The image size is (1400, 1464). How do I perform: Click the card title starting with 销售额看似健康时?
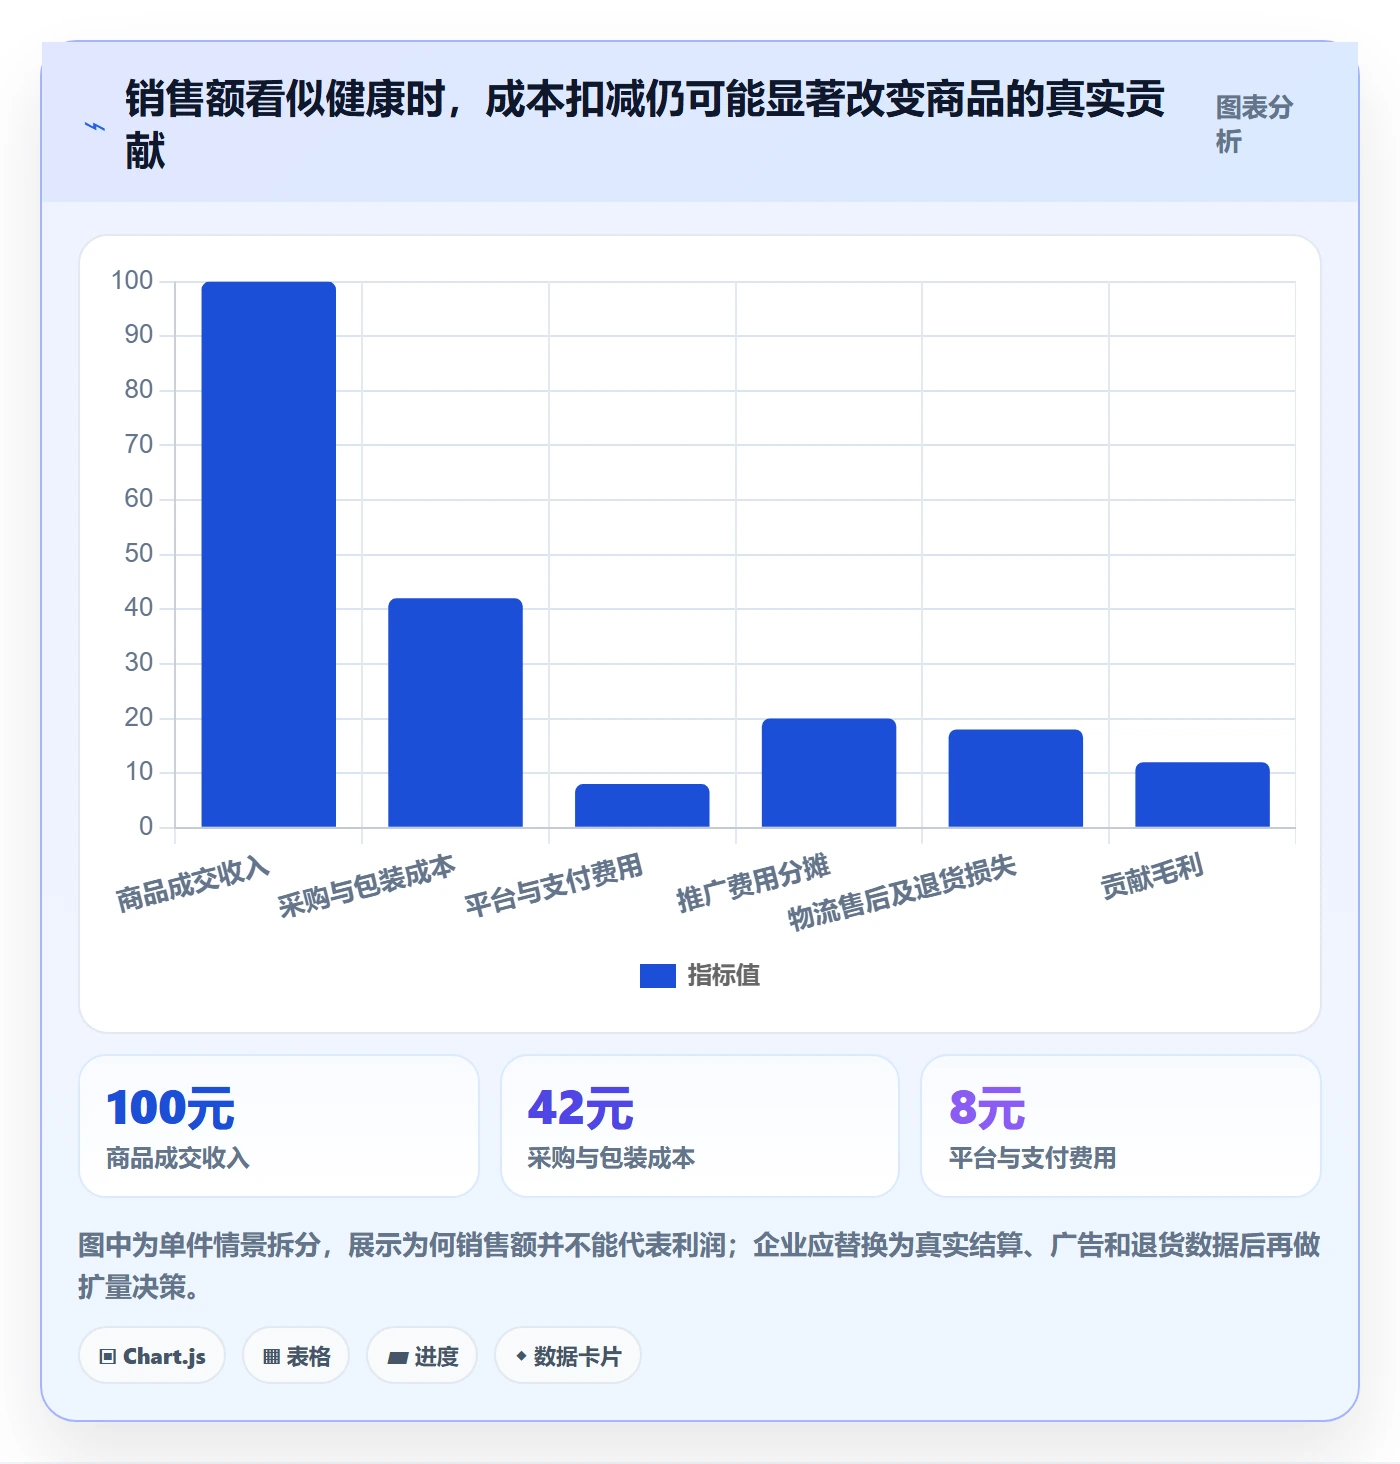tap(645, 125)
